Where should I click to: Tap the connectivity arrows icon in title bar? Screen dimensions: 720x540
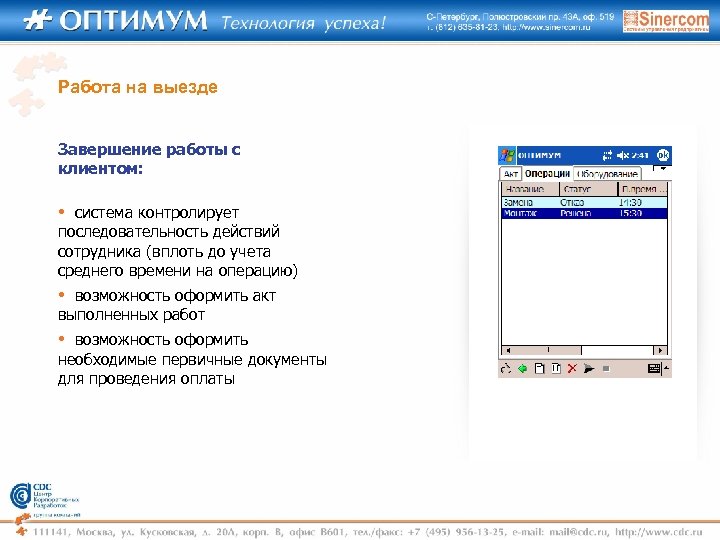[608, 156]
